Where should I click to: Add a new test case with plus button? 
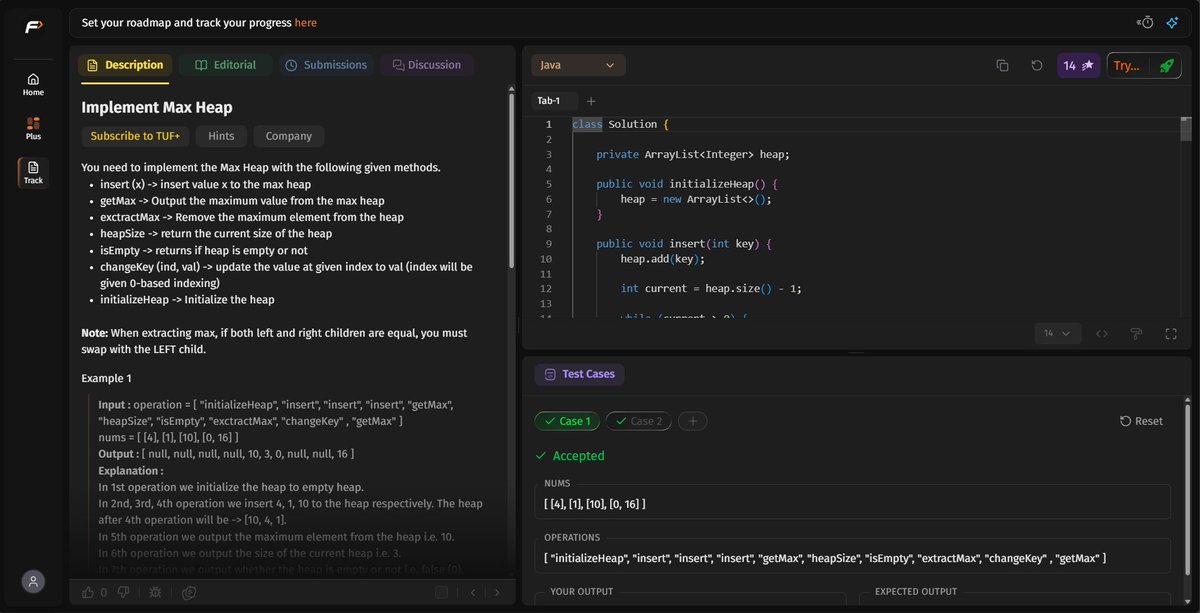(x=693, y=421)
